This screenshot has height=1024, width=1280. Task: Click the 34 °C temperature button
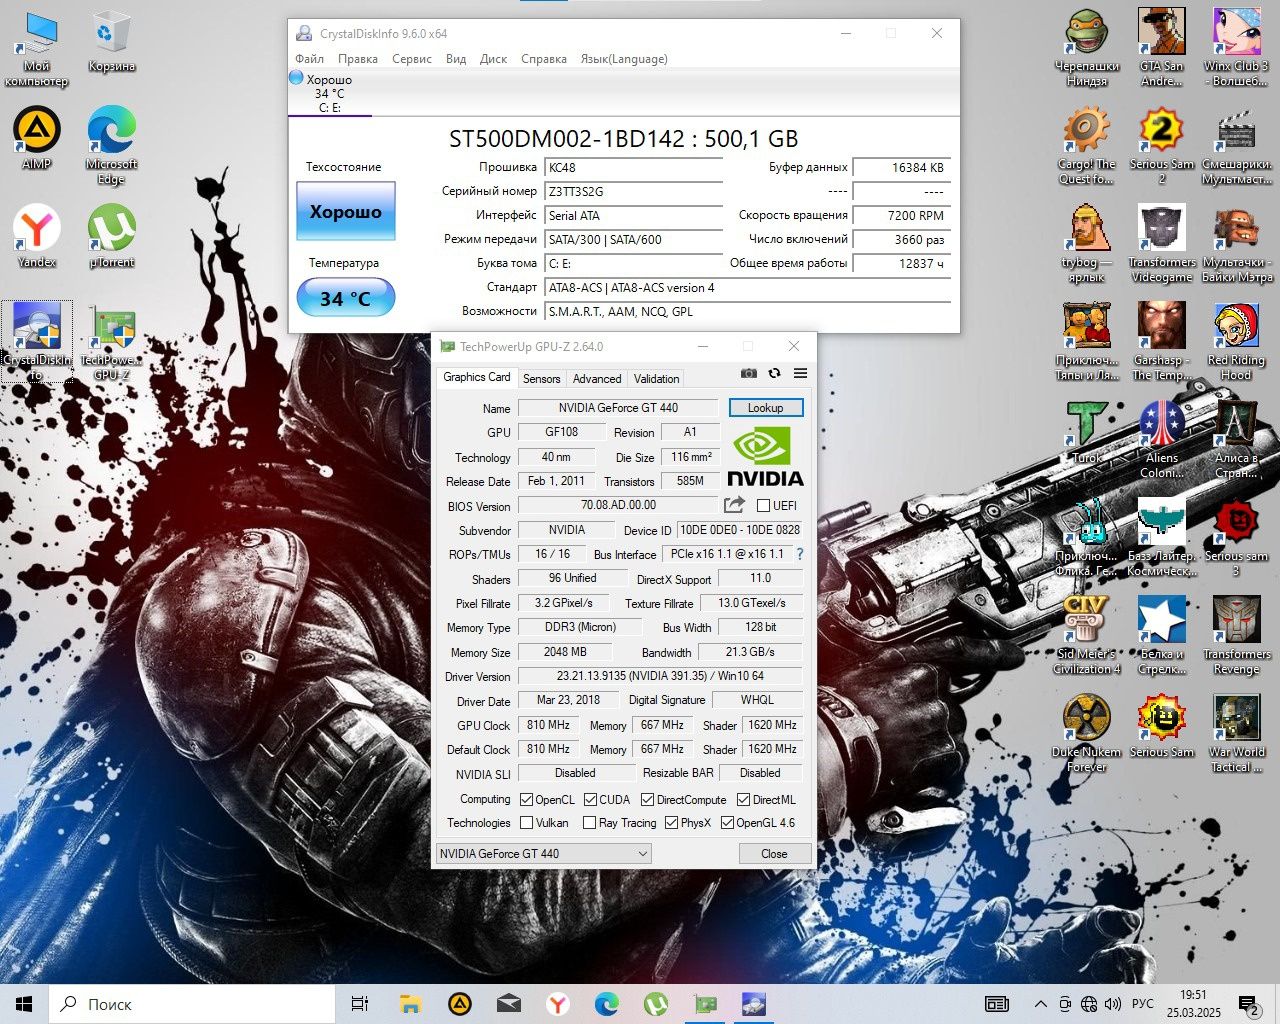click(345, 298)
